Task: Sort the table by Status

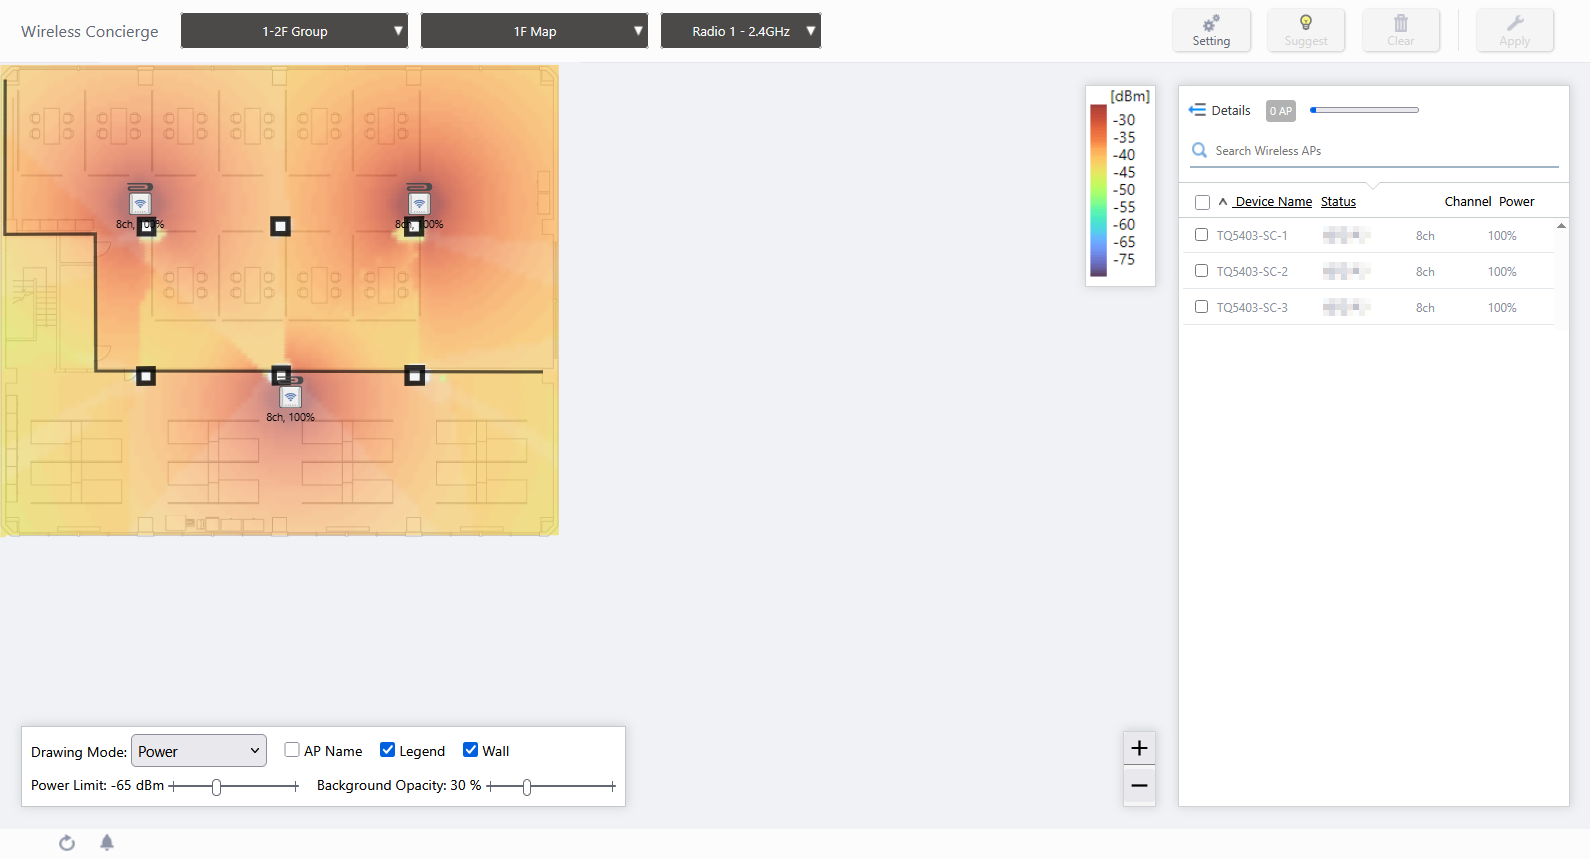Action: coord(1338,202)
